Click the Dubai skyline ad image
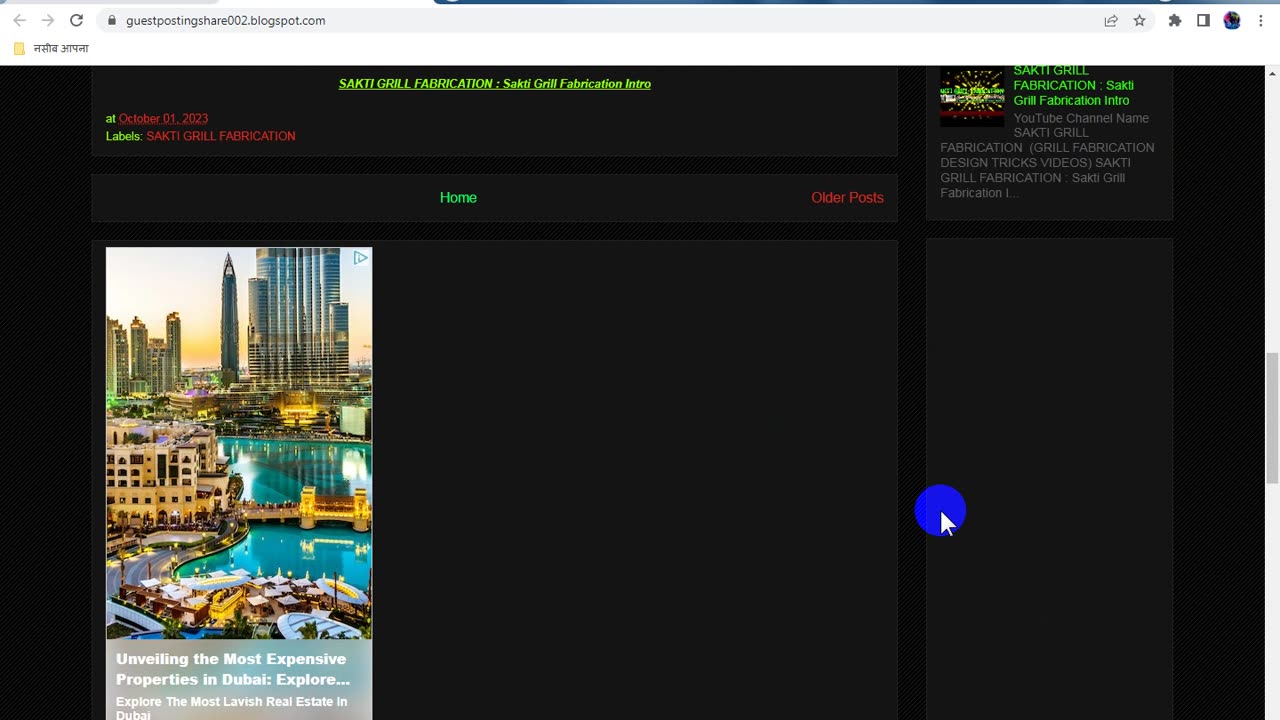This screenshot has height=720, width=1280. click(x=239, y=443)
